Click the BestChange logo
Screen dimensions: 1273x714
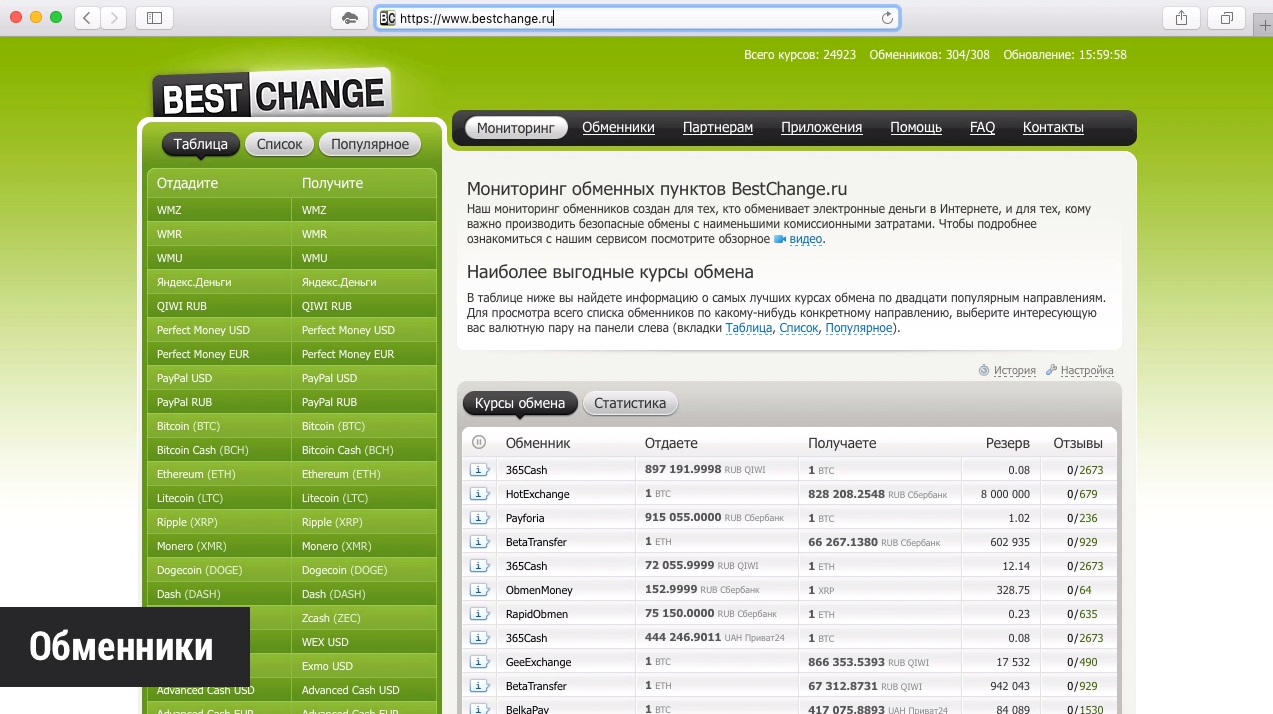[x=271, y=95]
